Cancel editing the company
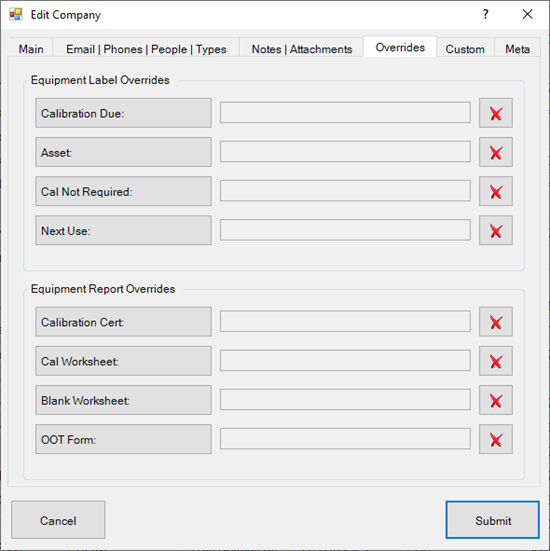Viewport: 550px width, 551px height. tap(58, 520)
